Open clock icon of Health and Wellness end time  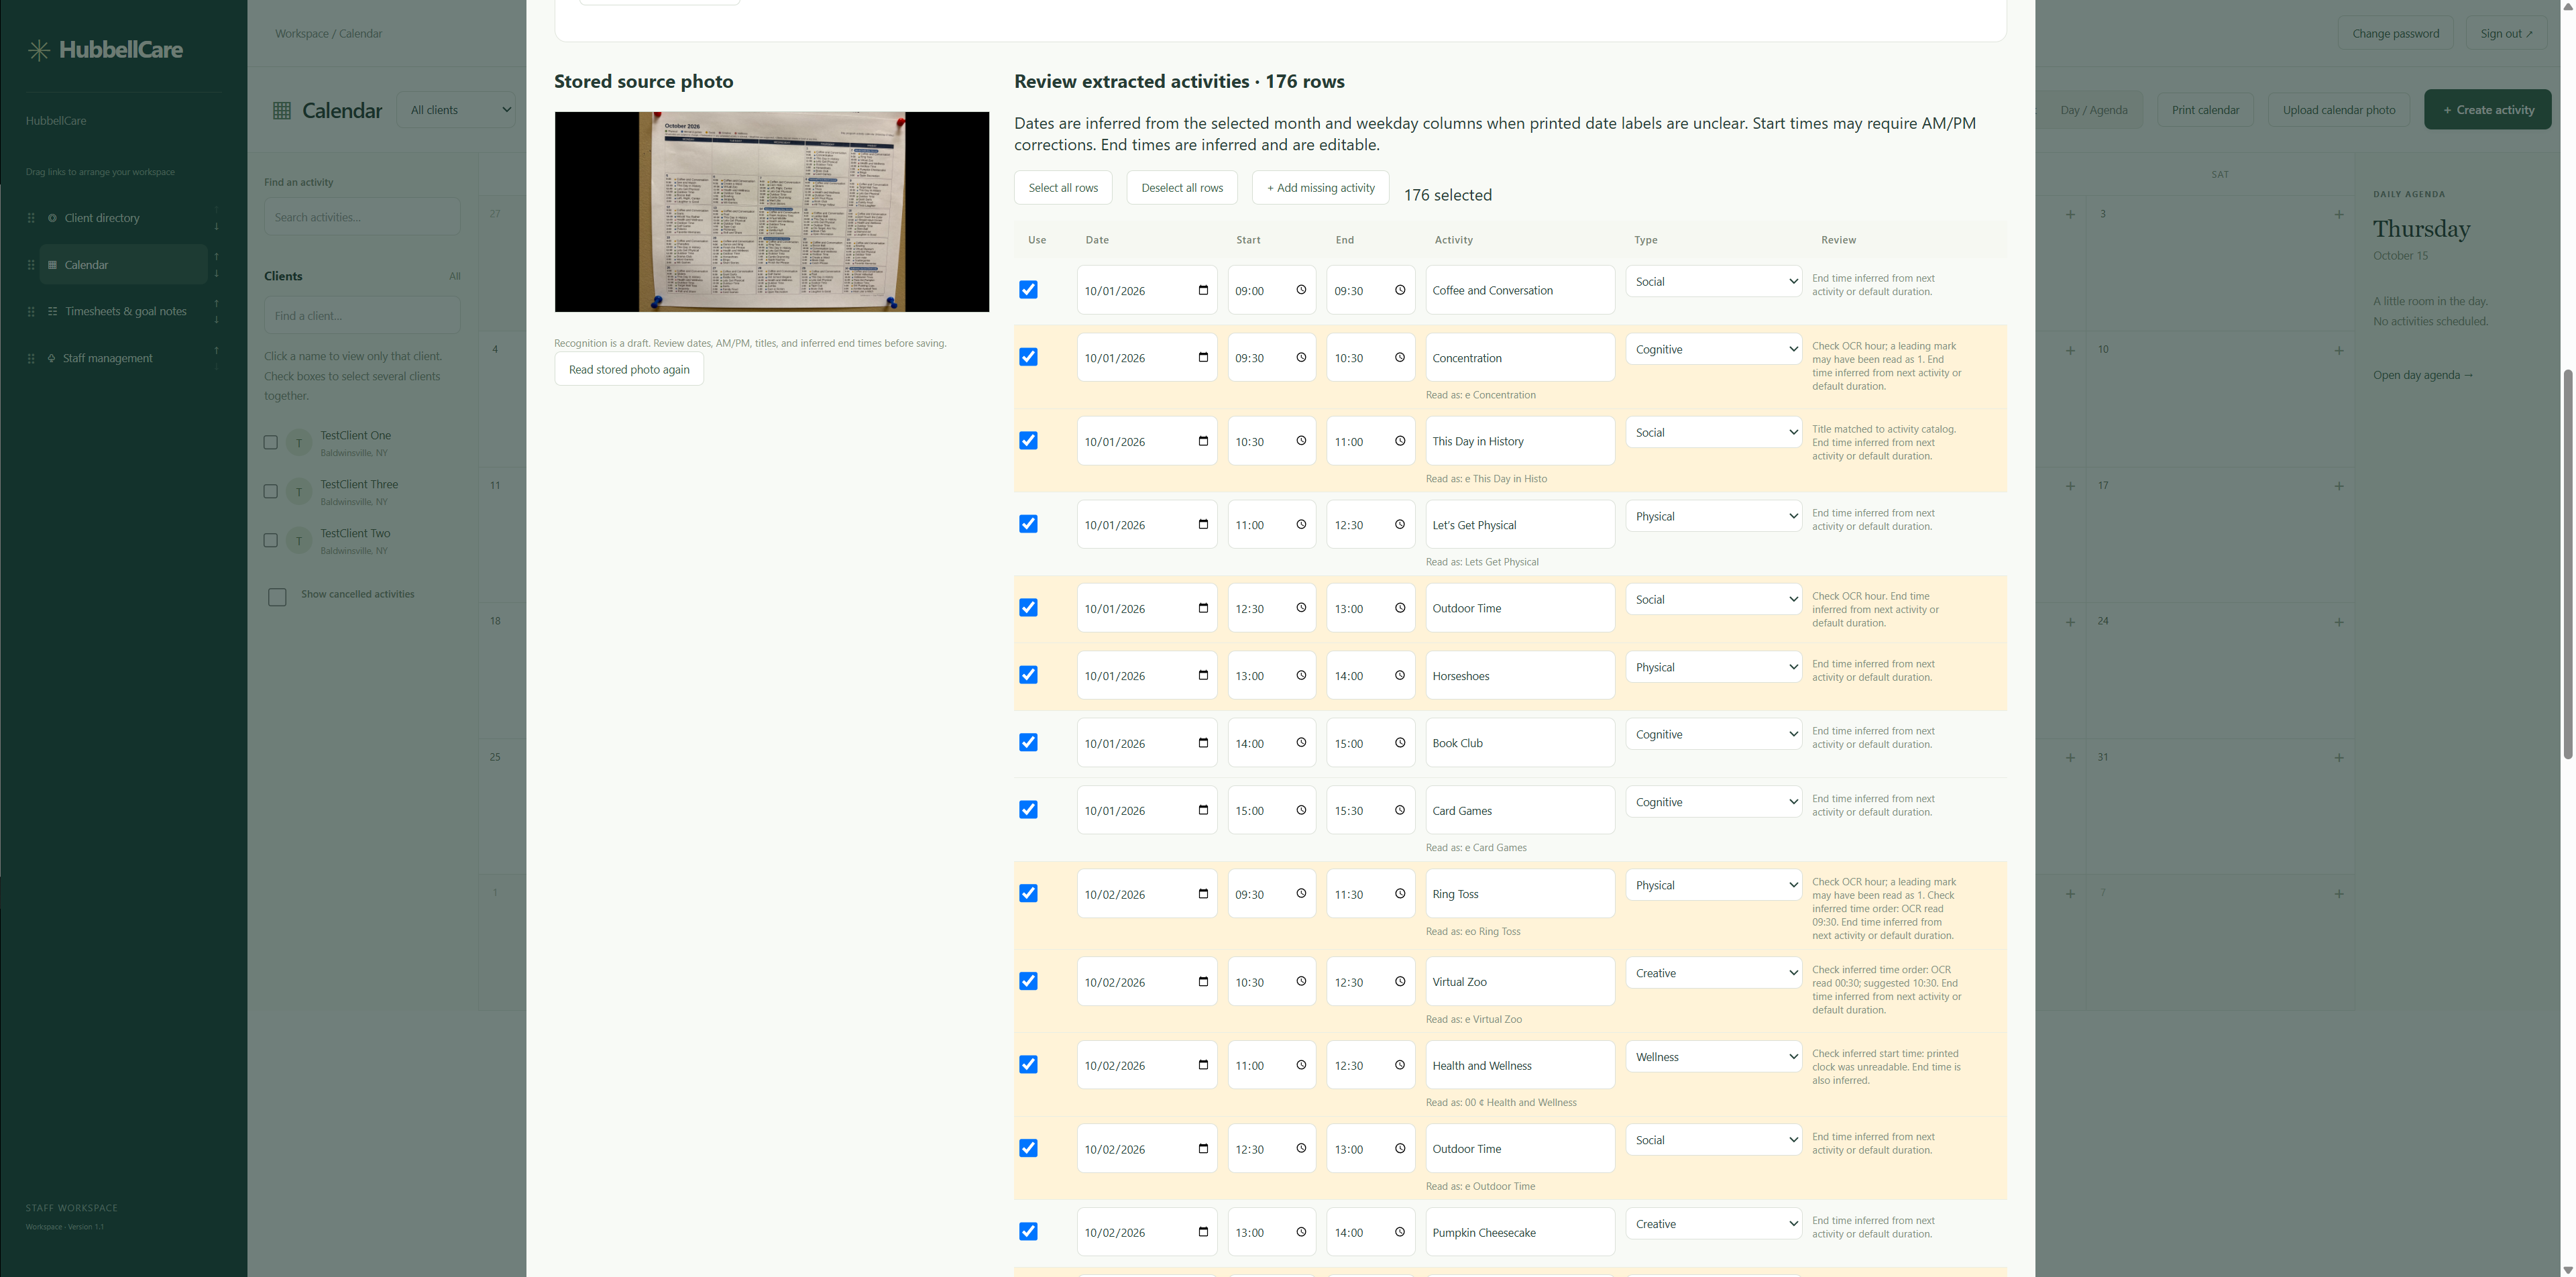point(1400,1065)
